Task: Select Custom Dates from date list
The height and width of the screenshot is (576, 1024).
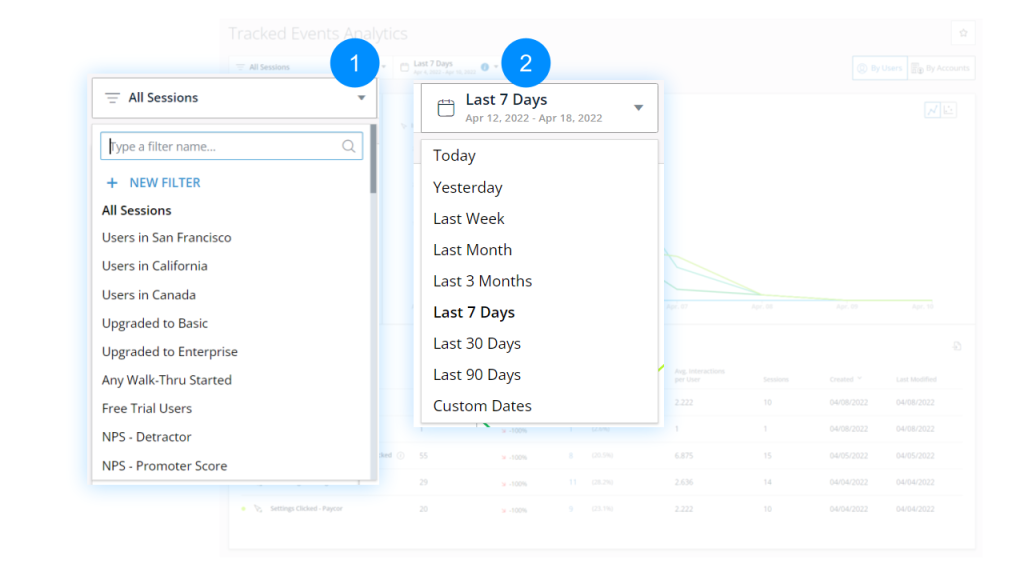Action: coord(482,406)
